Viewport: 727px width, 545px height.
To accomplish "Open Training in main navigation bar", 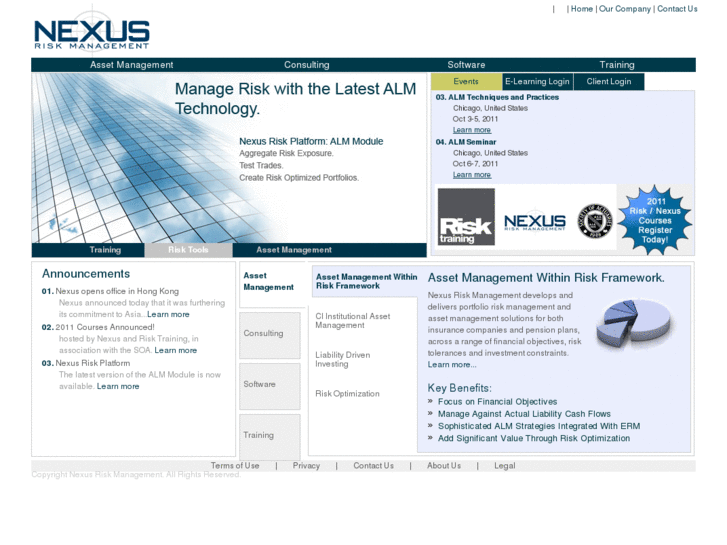I will click(x=617, y=65).
